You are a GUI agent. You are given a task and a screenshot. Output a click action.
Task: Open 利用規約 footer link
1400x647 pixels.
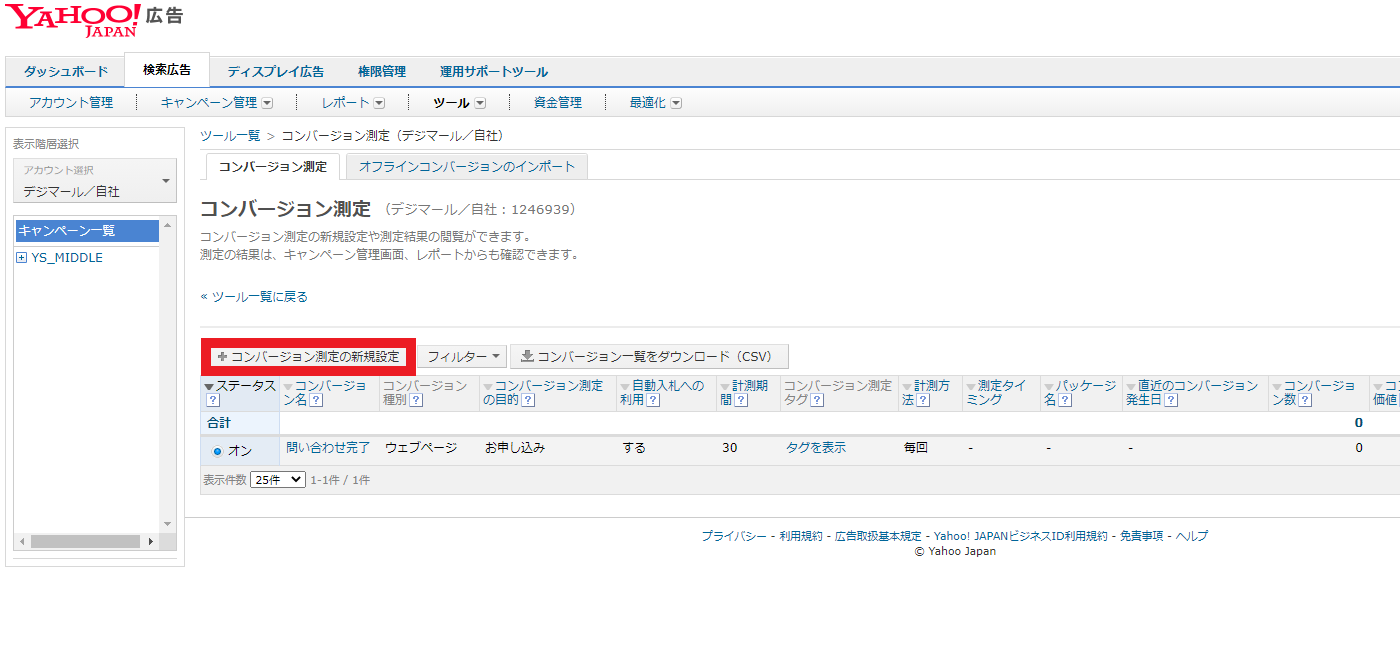tap(801, 536)
